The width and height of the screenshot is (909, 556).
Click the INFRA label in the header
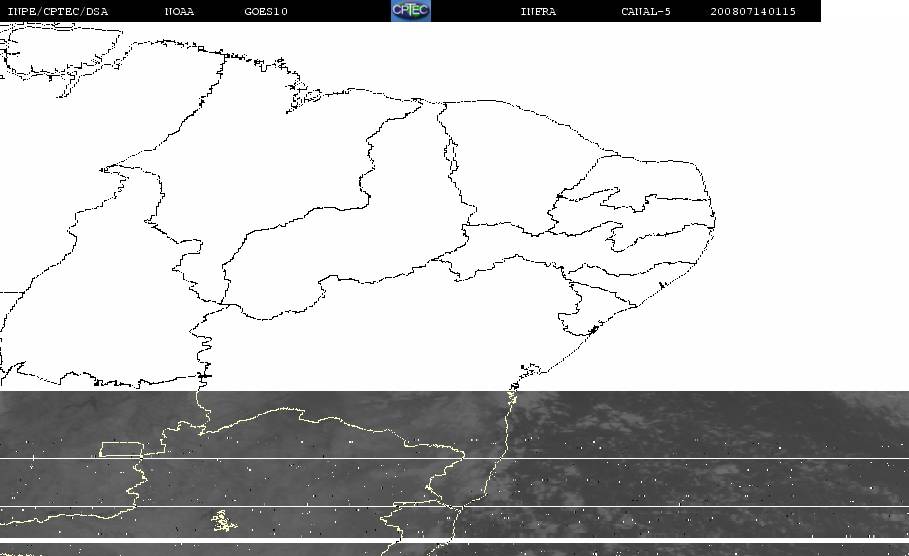click(x=538, y=12)
